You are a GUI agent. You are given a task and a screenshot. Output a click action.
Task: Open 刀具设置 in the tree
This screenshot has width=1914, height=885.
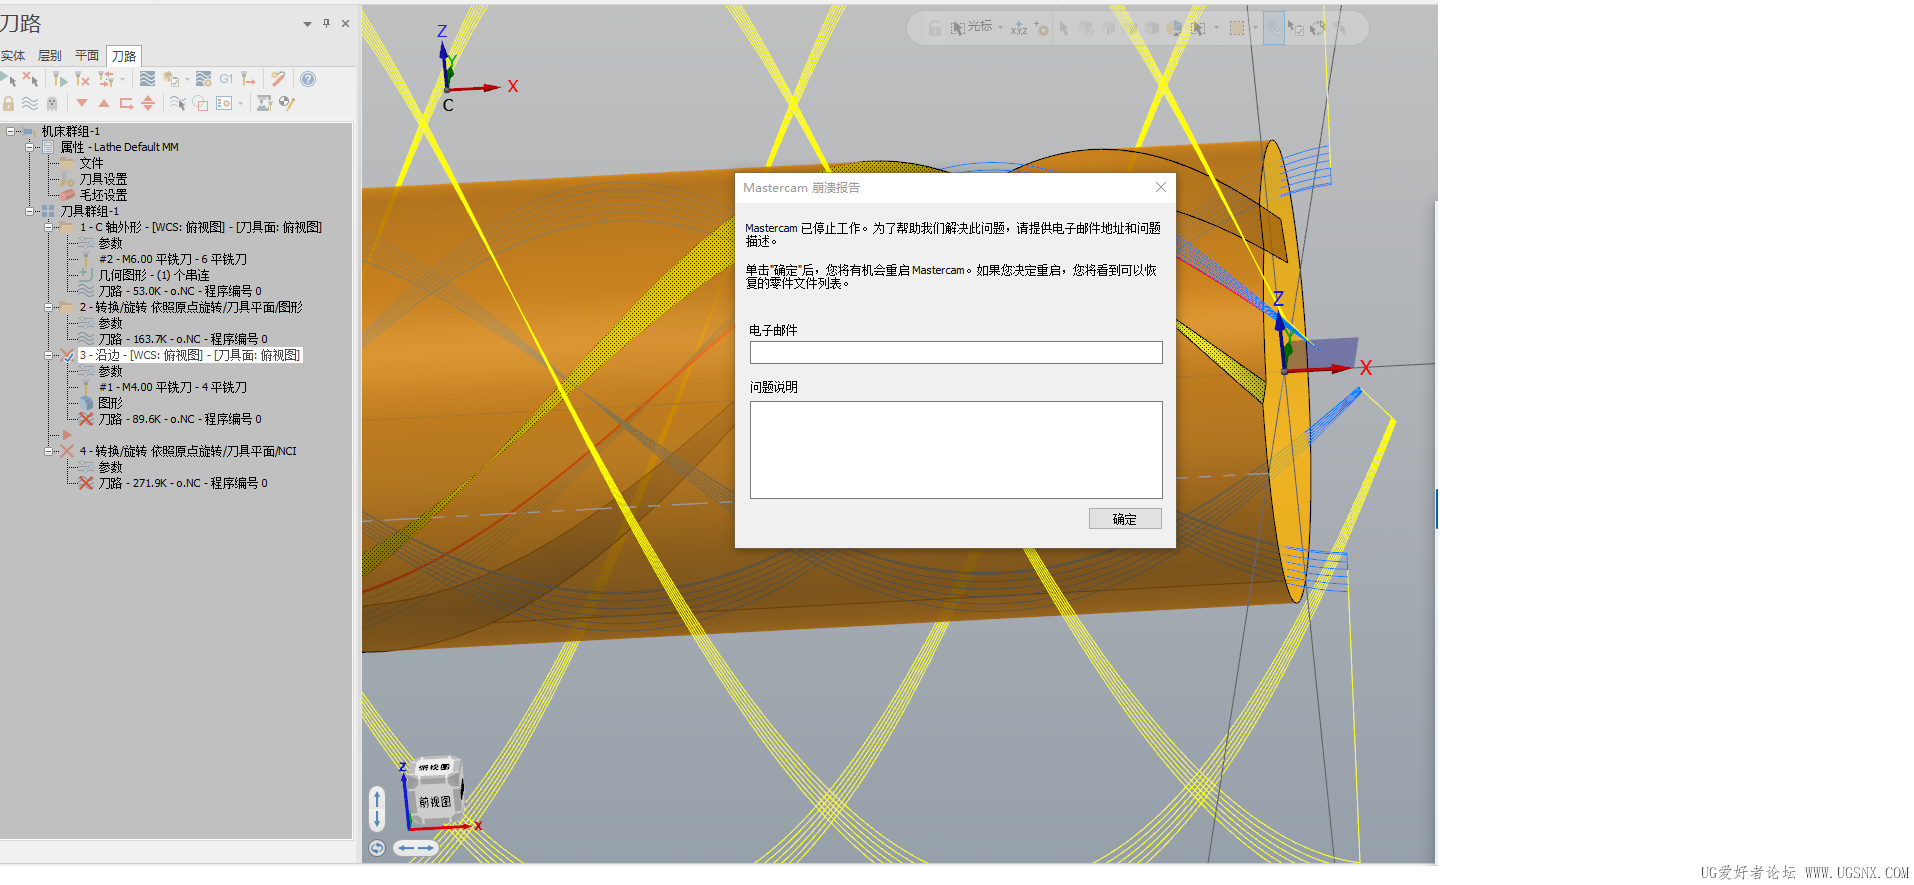pos(103,179)
